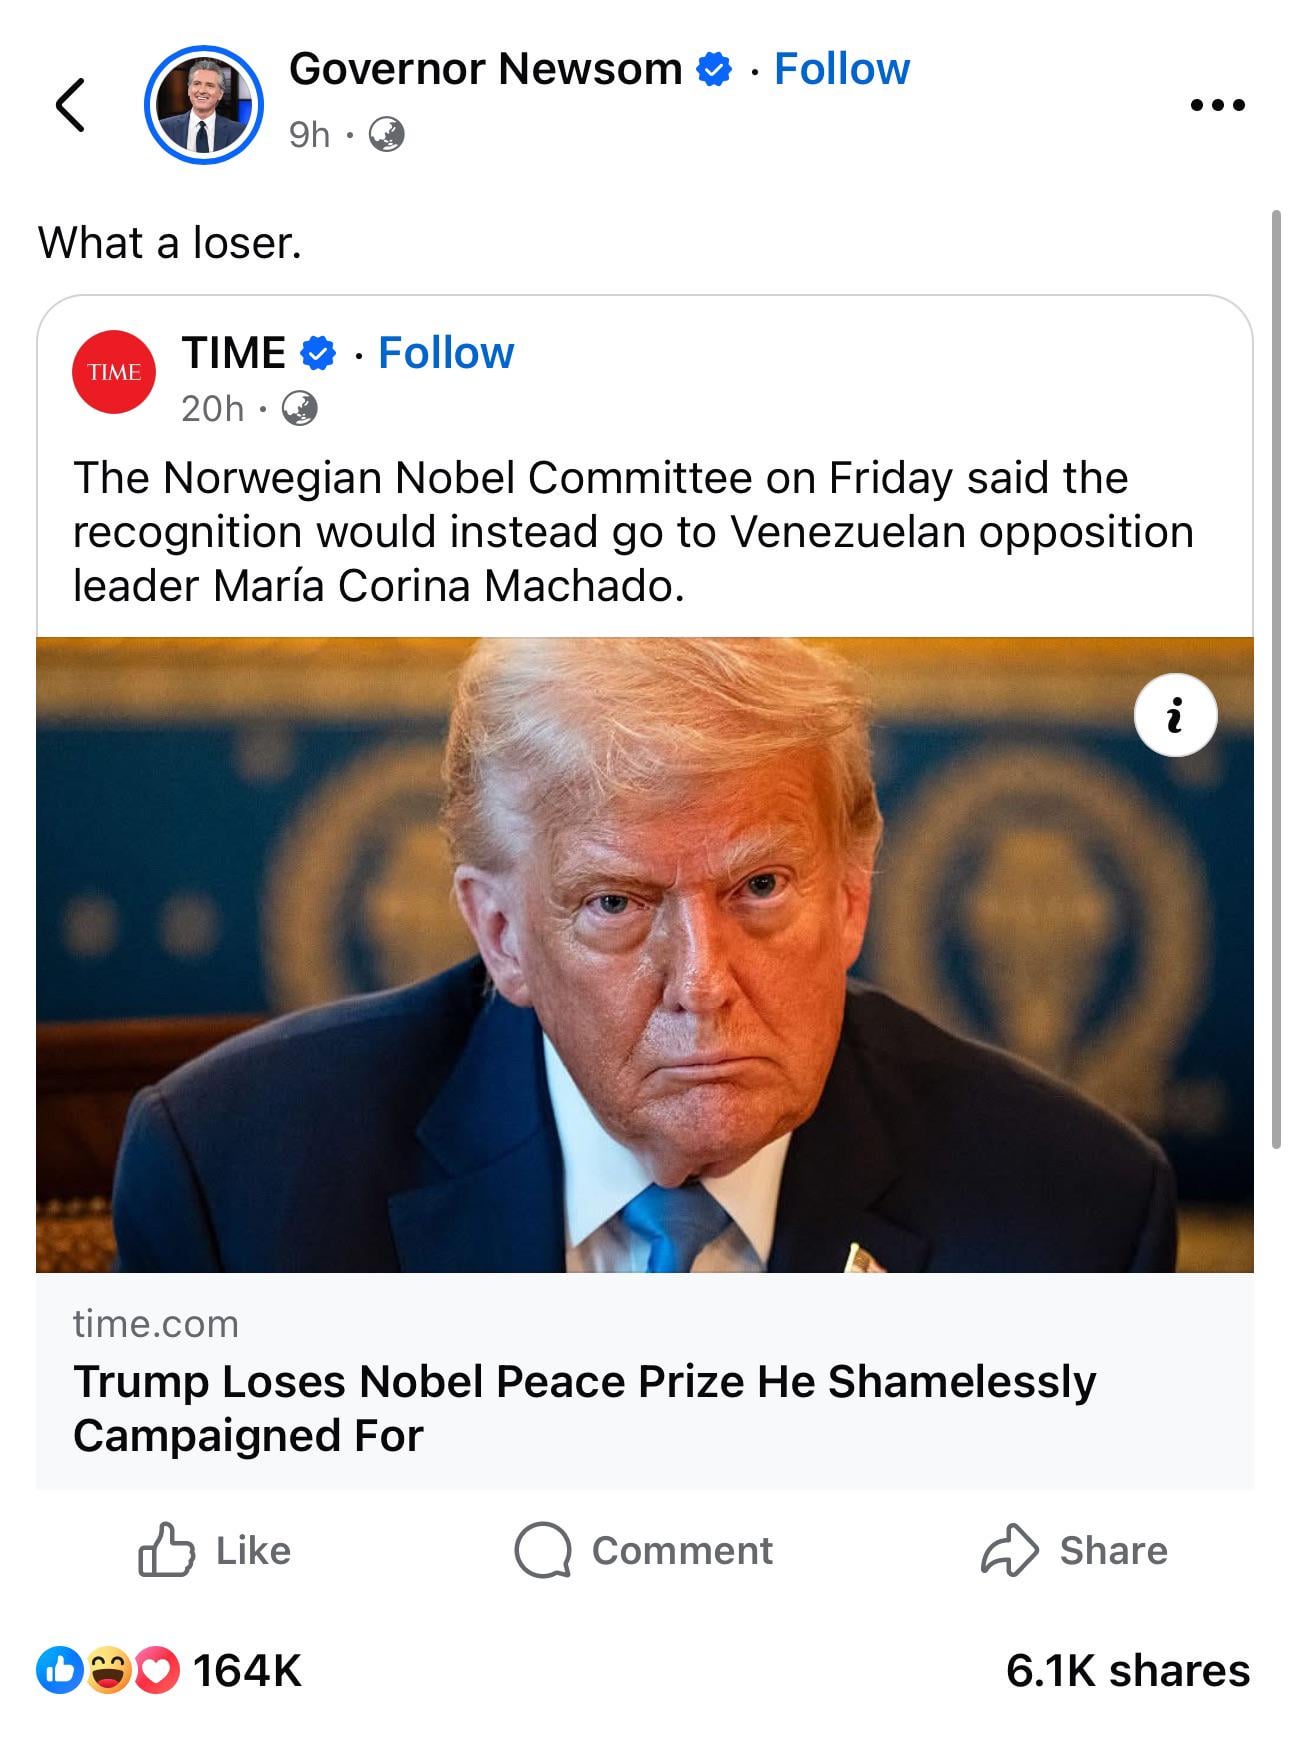
Task: Tap the Like thumbs-up icon
Action: coord(165,1550)
